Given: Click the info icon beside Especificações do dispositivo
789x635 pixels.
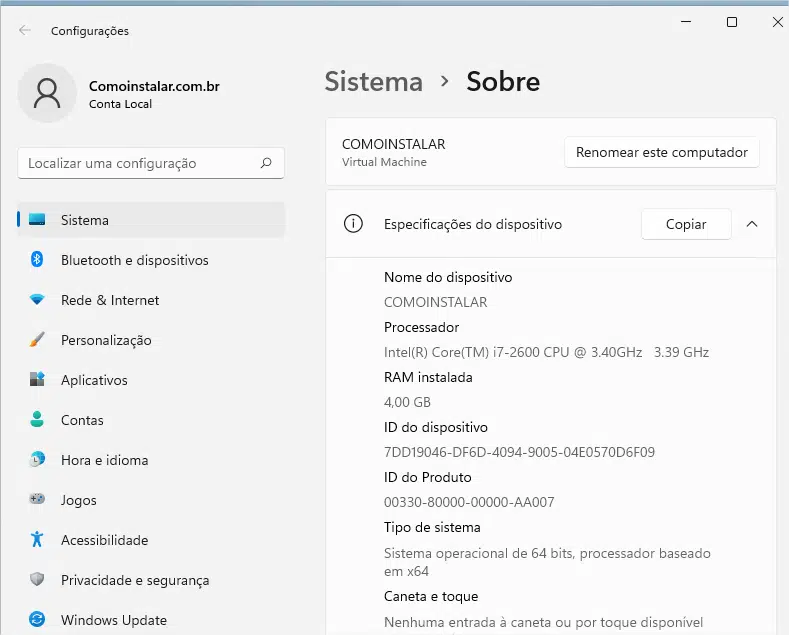Looking at the screenshot, I should 353,223.
